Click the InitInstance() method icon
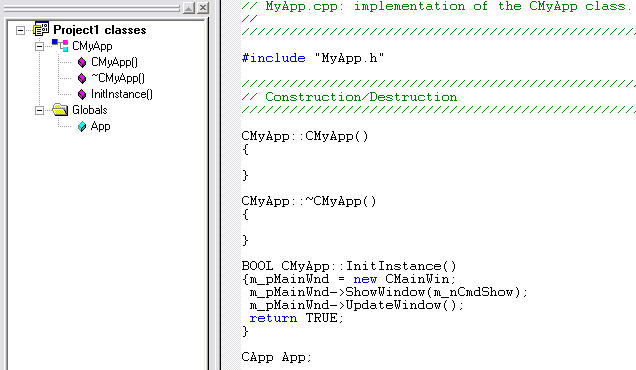636x370 pixels. click(x=82, y=94)
